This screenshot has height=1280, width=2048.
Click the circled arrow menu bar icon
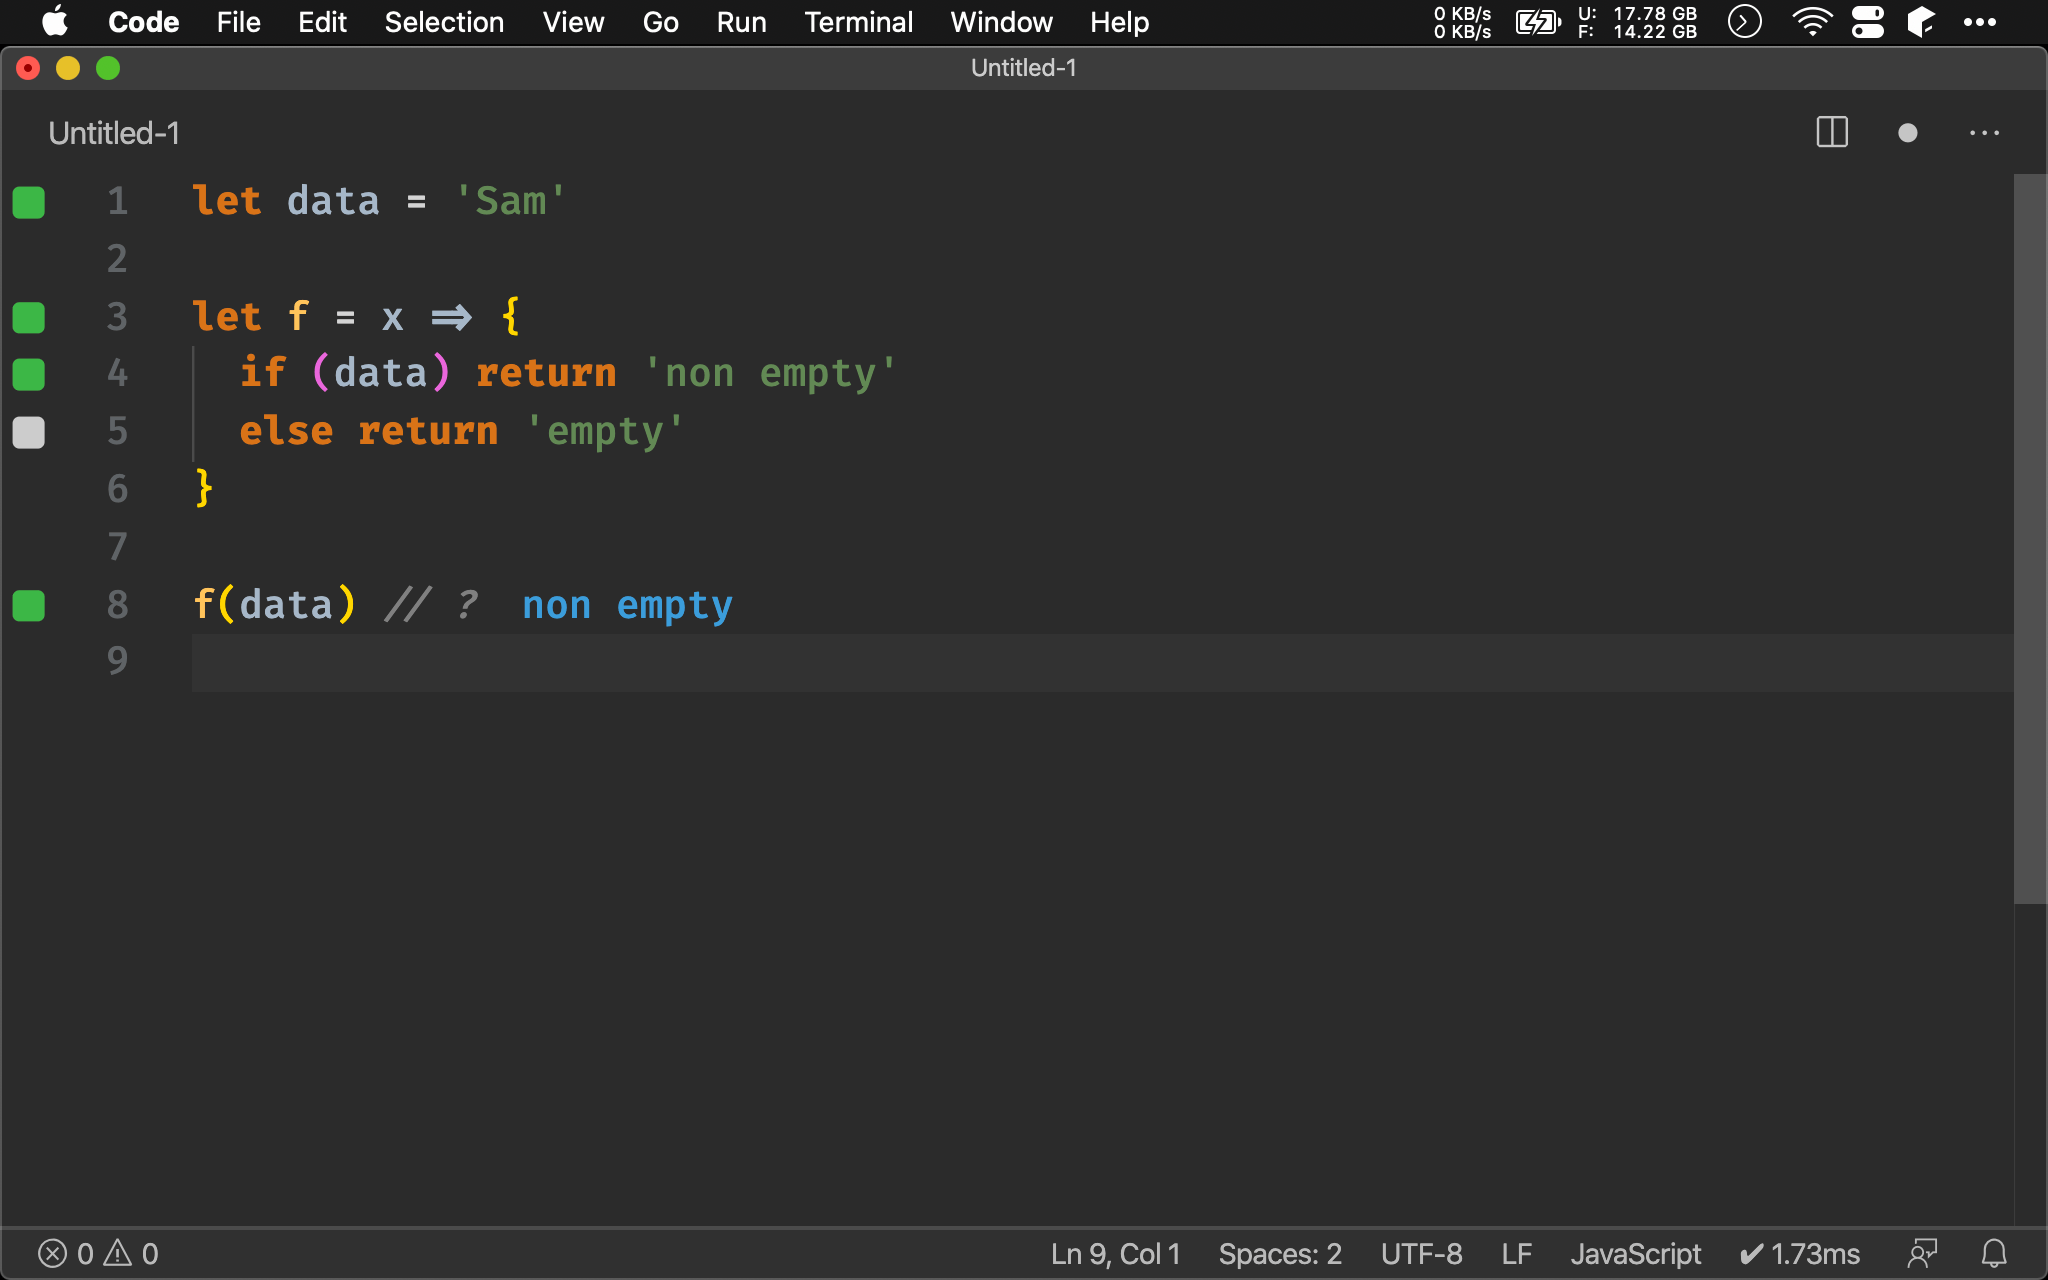point(1745,22)
